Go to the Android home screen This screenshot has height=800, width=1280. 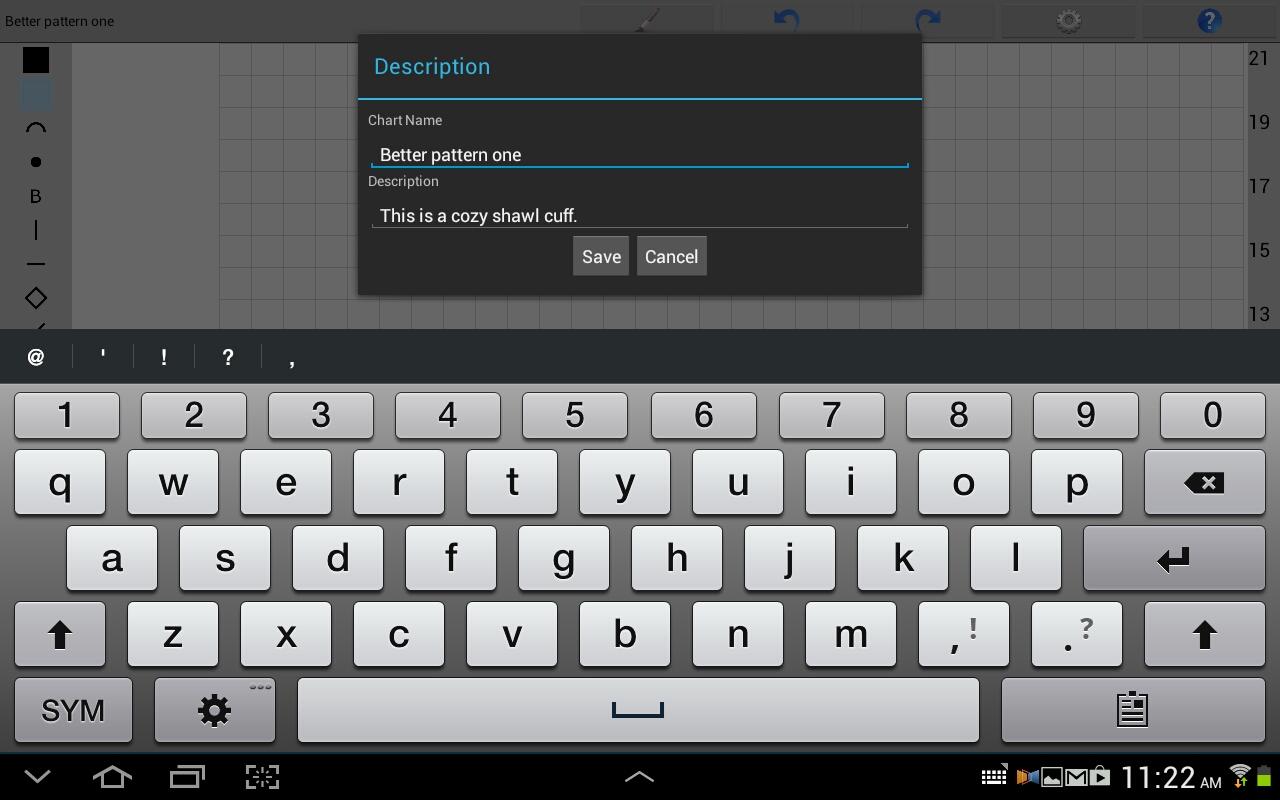[112, 777]
